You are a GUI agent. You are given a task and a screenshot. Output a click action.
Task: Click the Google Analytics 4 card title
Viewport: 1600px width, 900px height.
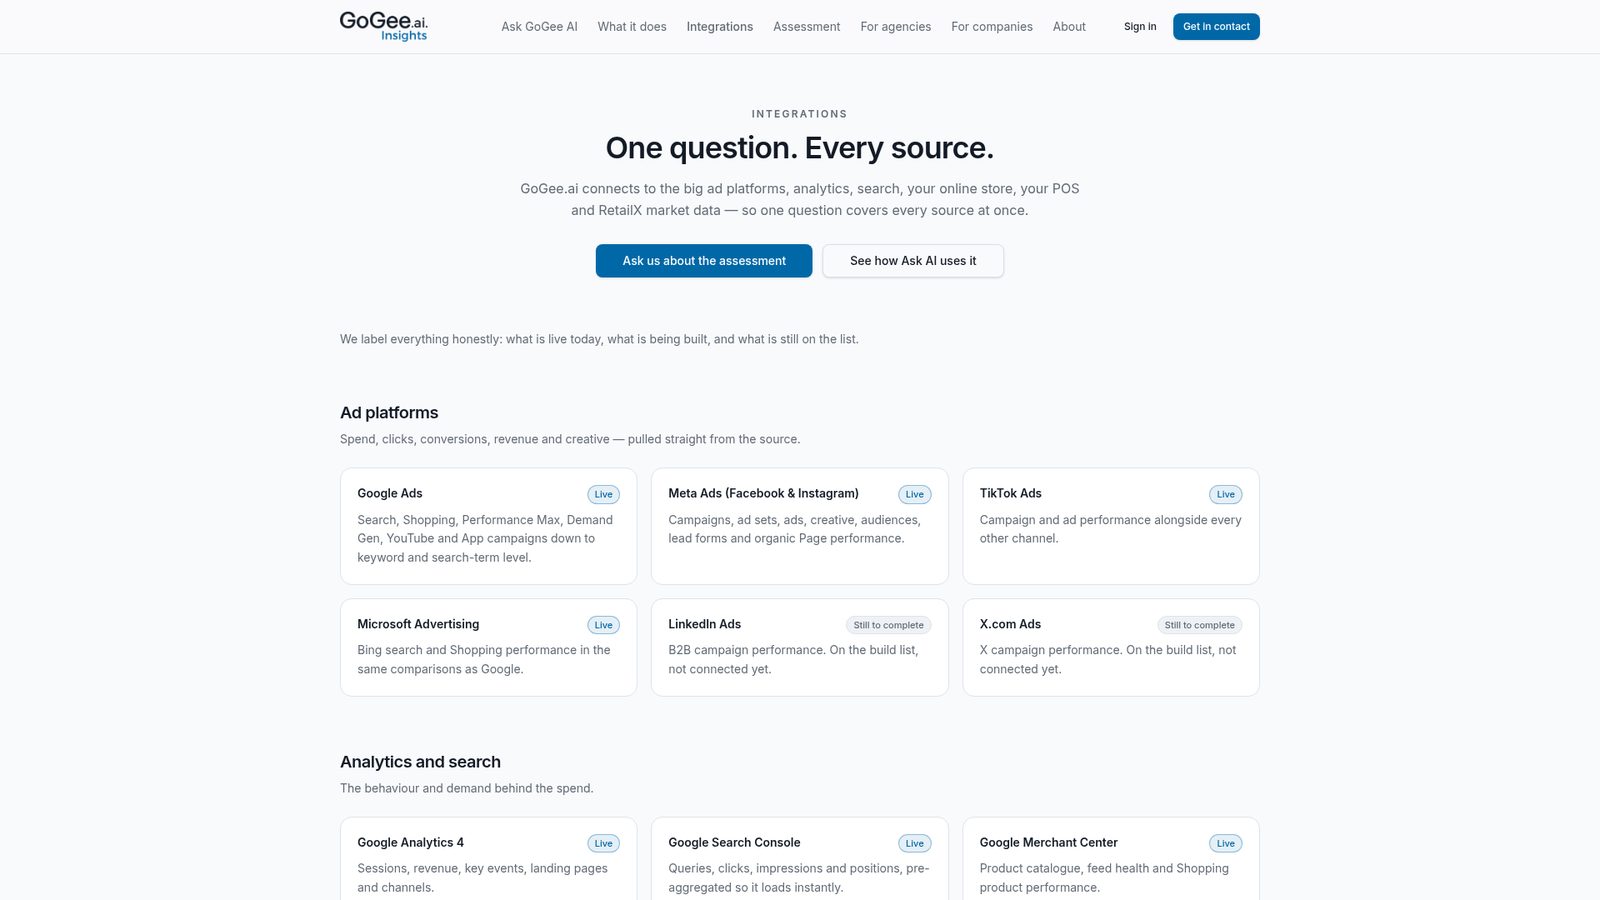(411, 843)
